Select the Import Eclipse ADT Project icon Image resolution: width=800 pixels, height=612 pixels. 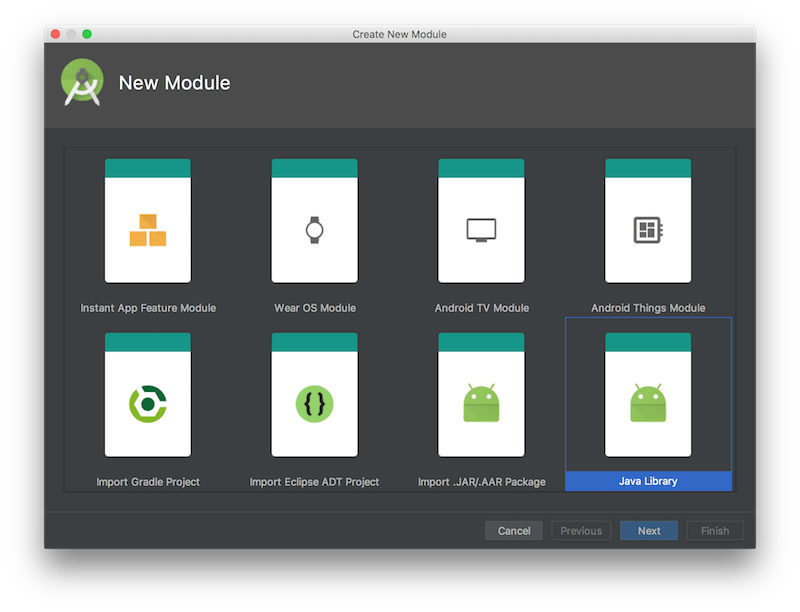pyautogui.click(x=314, y=404)
